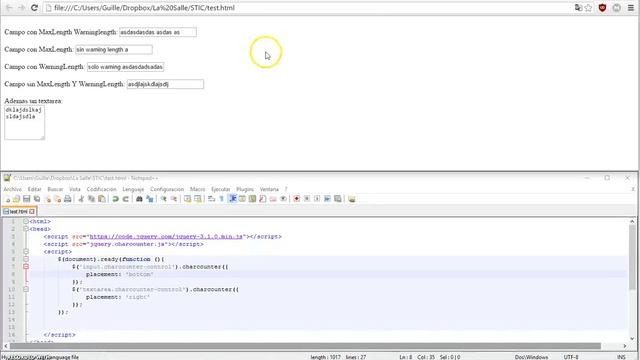Open the Vista menu
This screenshot has height=360, width=640.
(75, 189)
